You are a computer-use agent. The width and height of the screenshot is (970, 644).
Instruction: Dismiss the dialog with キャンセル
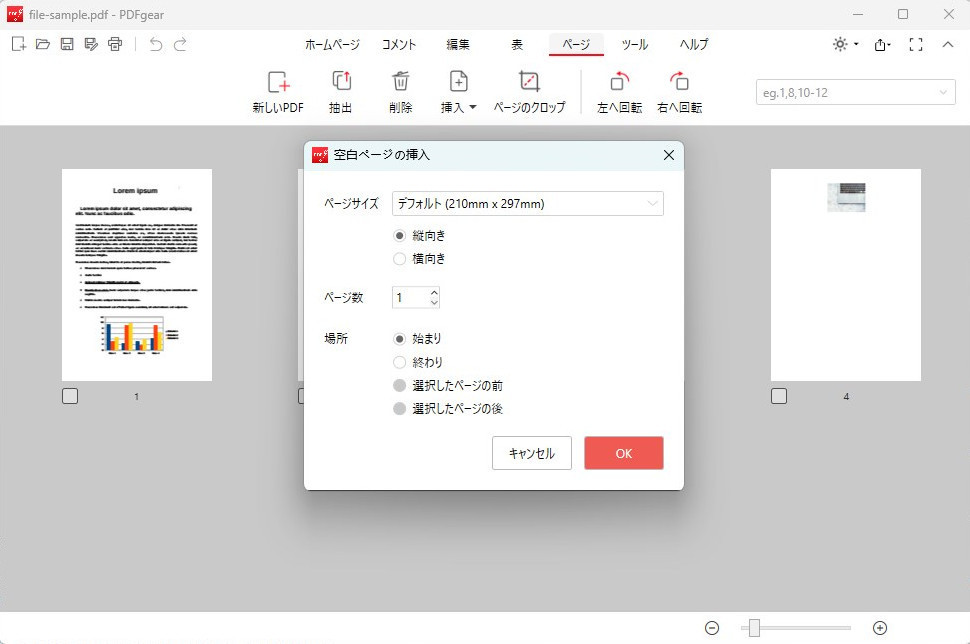tap(531, 453)
